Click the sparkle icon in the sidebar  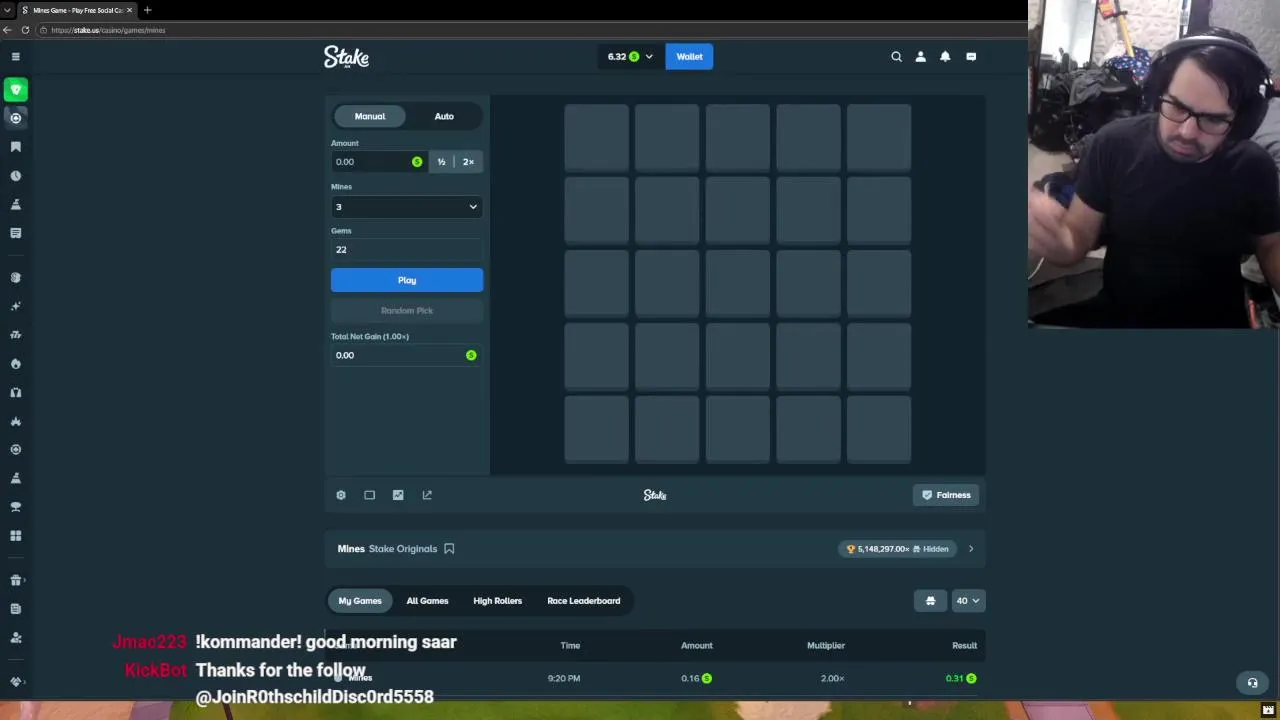coord(15,306)
